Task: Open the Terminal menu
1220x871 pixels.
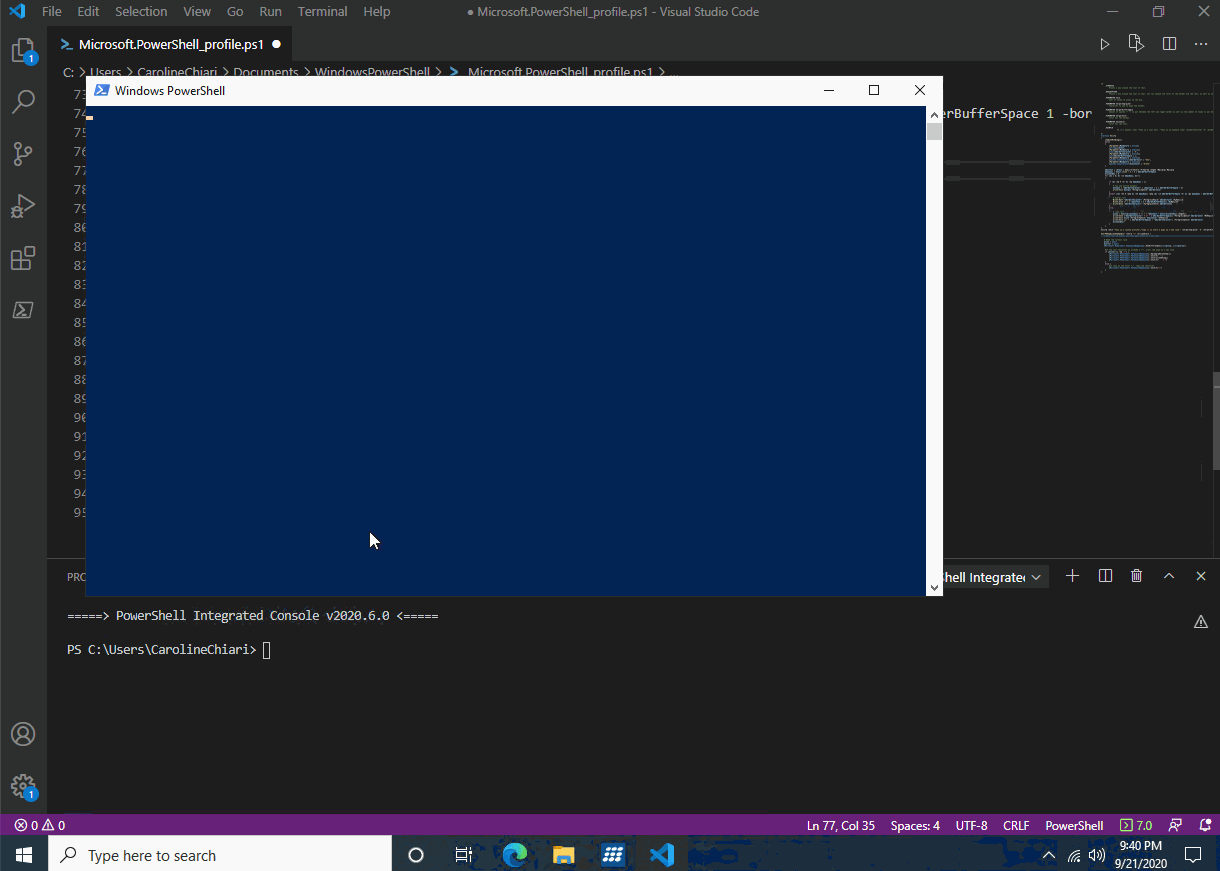Action: [322, 12]
